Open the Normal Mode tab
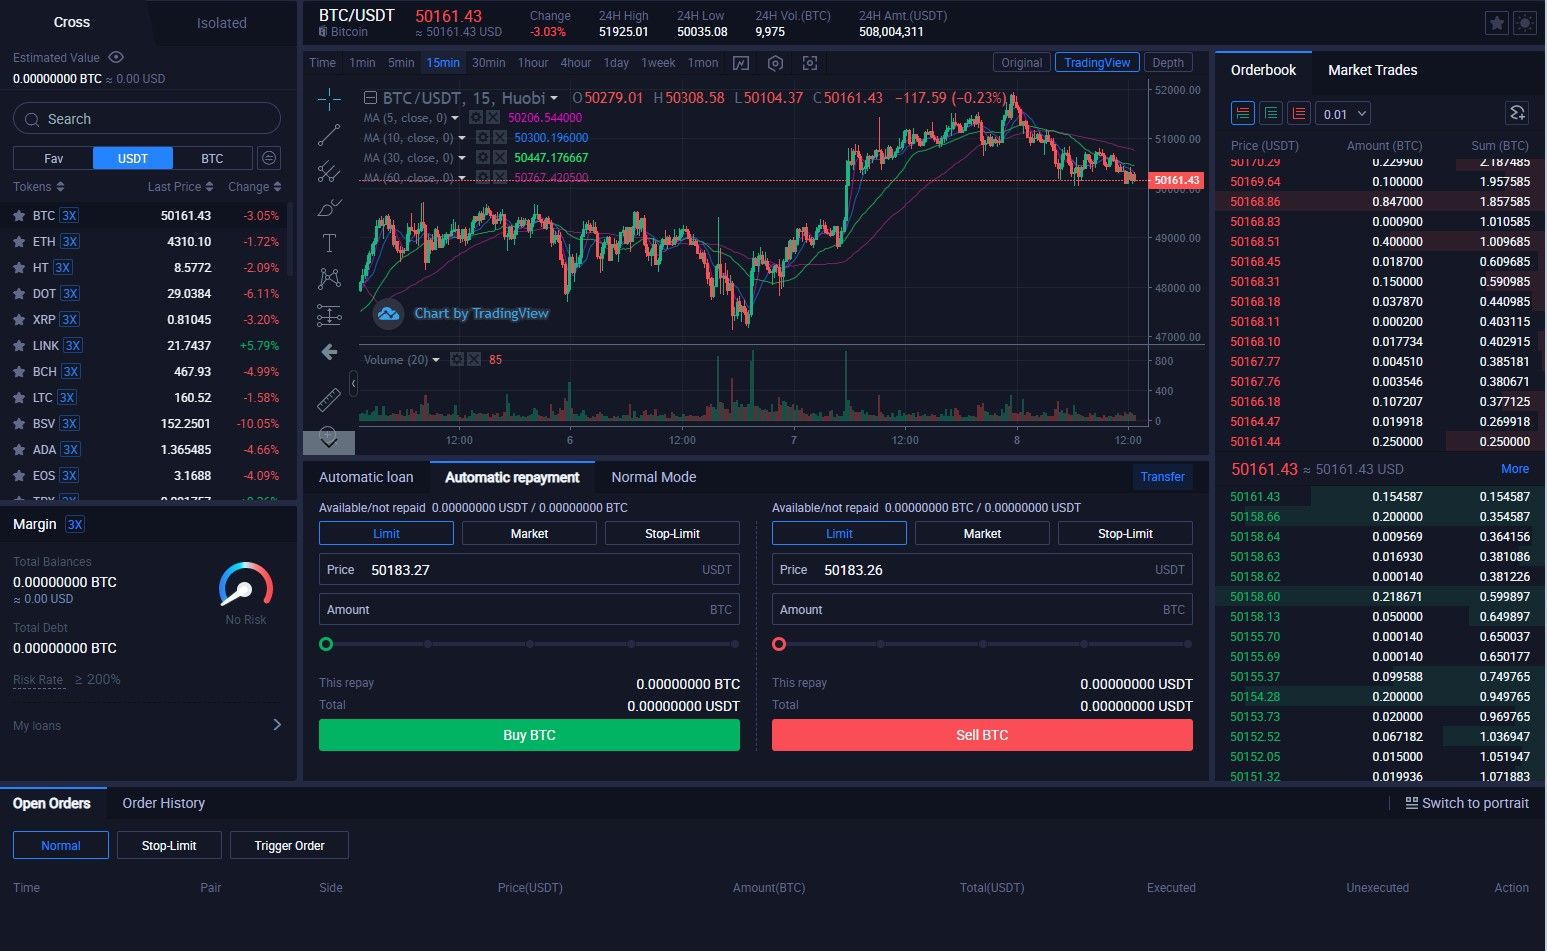 click(654, 477)
